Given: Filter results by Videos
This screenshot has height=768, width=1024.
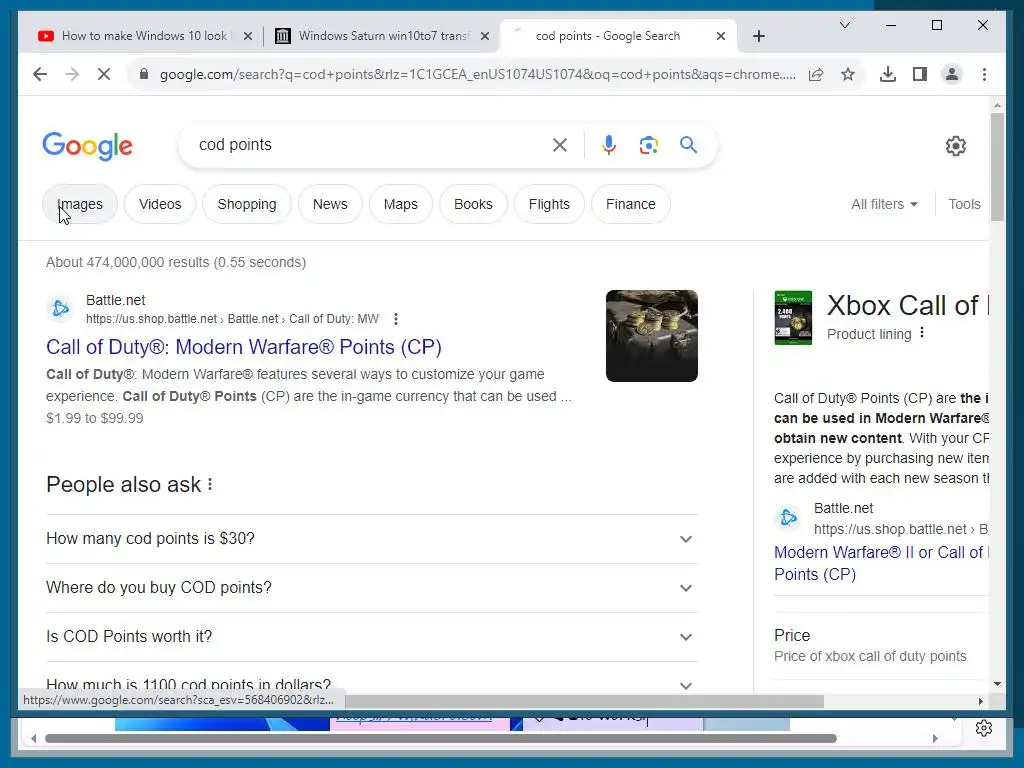Looking at the screenshot, I should 160,204.
